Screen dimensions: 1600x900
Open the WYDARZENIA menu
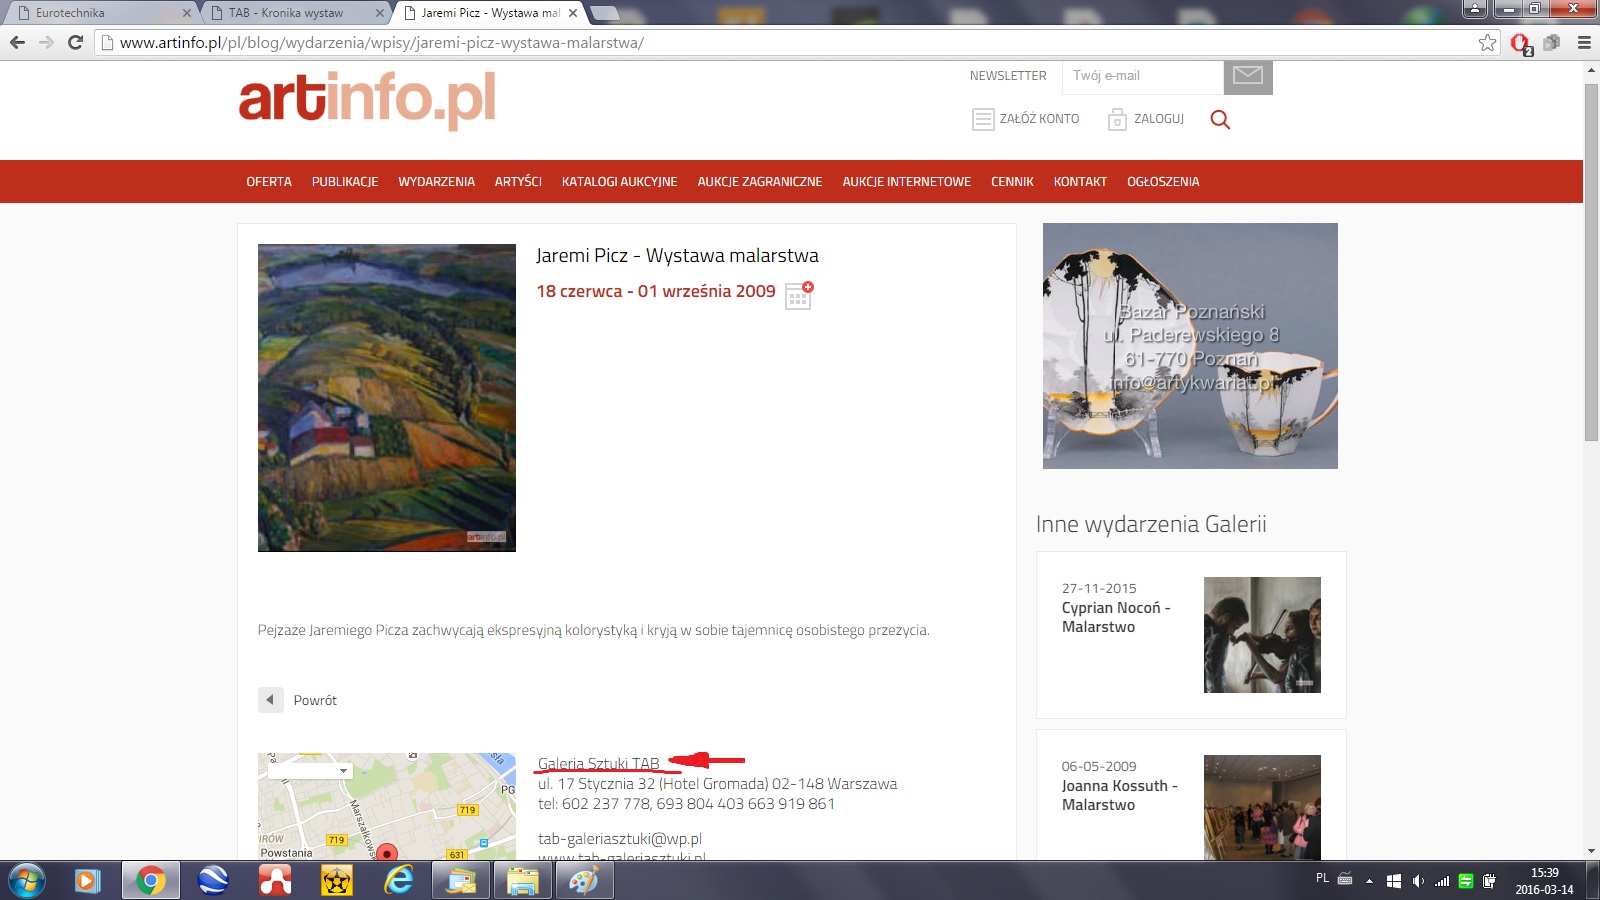(x=436, y=182)
